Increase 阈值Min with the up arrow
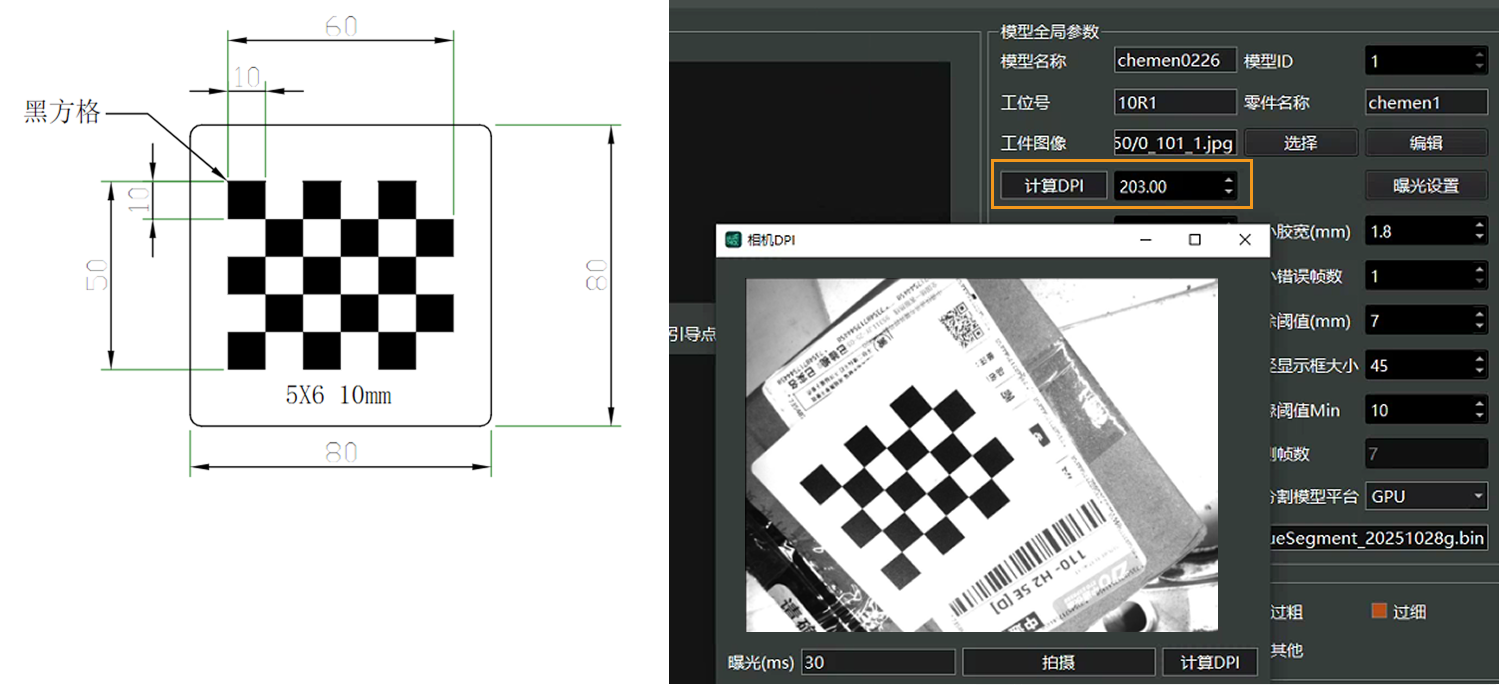The image size is (1499, 685). click(1479, 404)
